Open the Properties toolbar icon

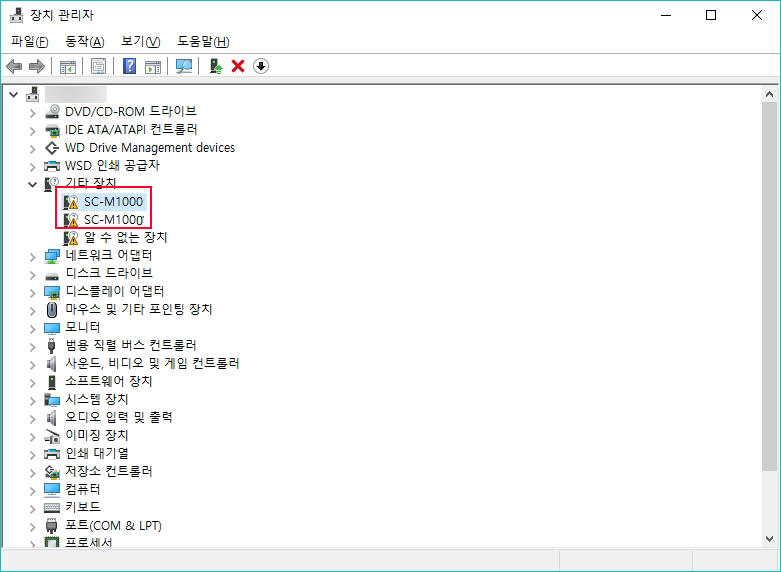(99, 66)
